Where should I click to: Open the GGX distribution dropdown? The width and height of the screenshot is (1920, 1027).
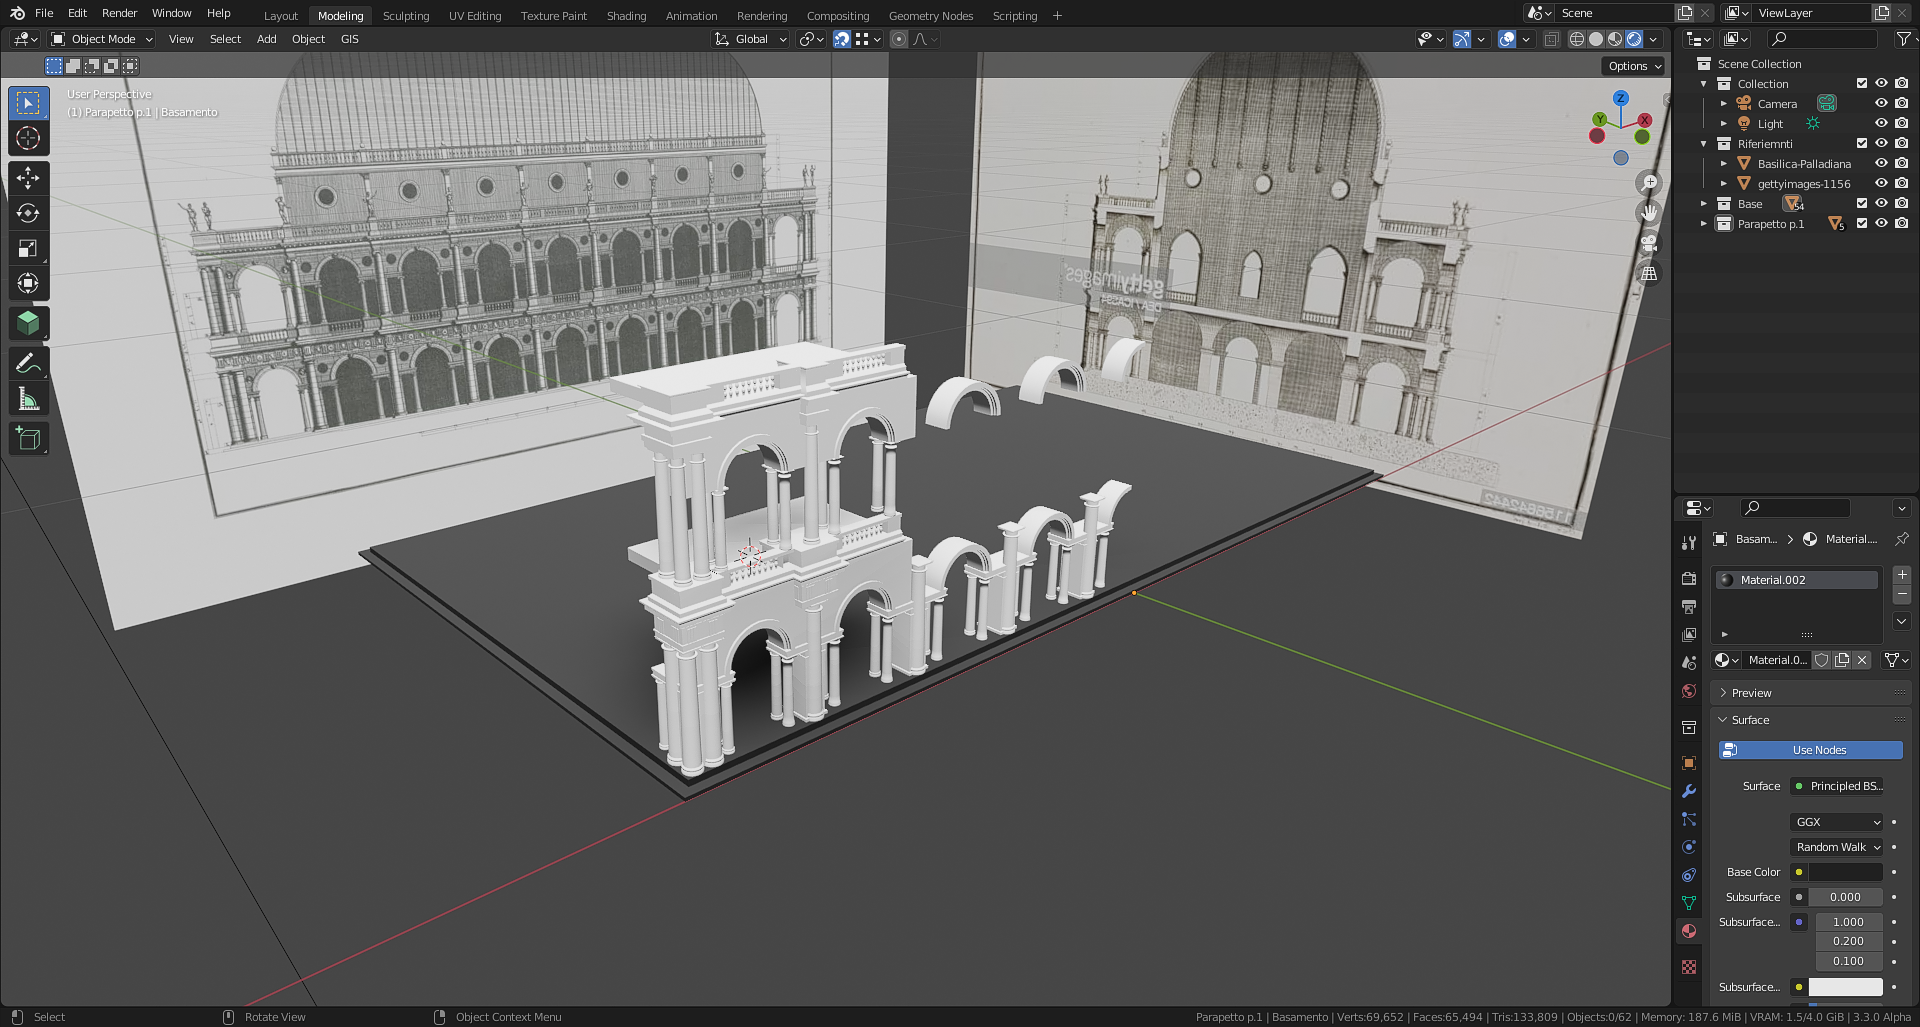pos(1837,822)
